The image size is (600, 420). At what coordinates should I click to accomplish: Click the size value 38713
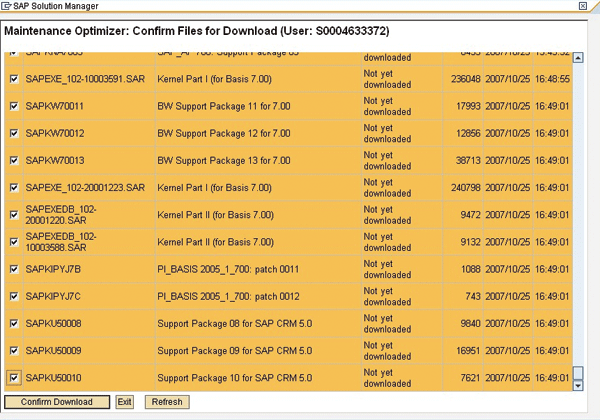468,161
